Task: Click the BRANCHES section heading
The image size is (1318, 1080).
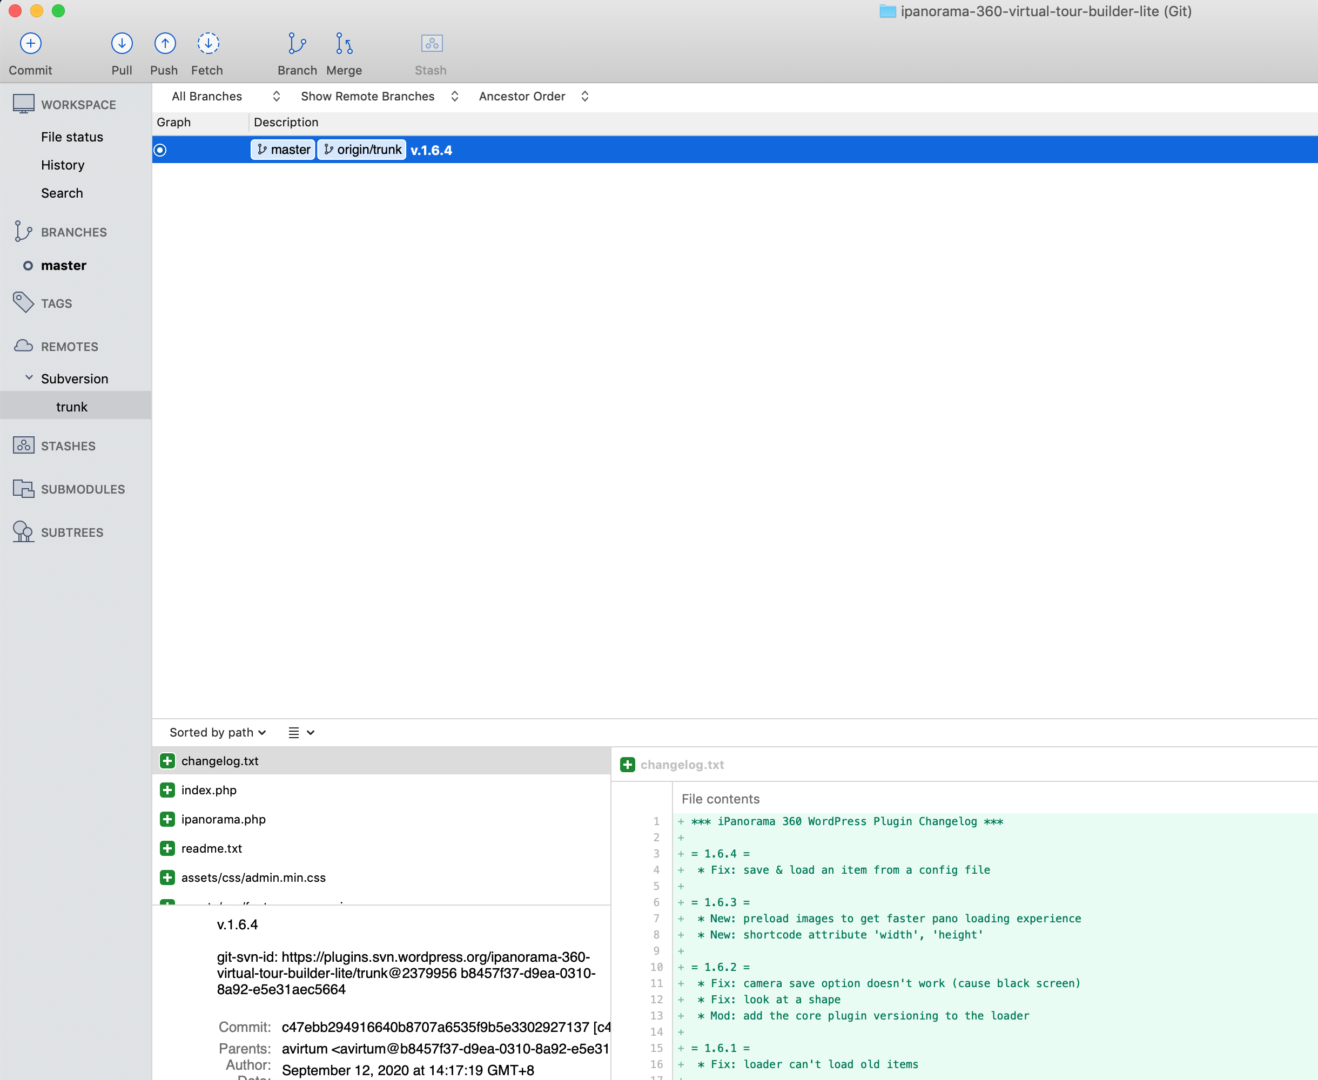Action: coord(74,232)
